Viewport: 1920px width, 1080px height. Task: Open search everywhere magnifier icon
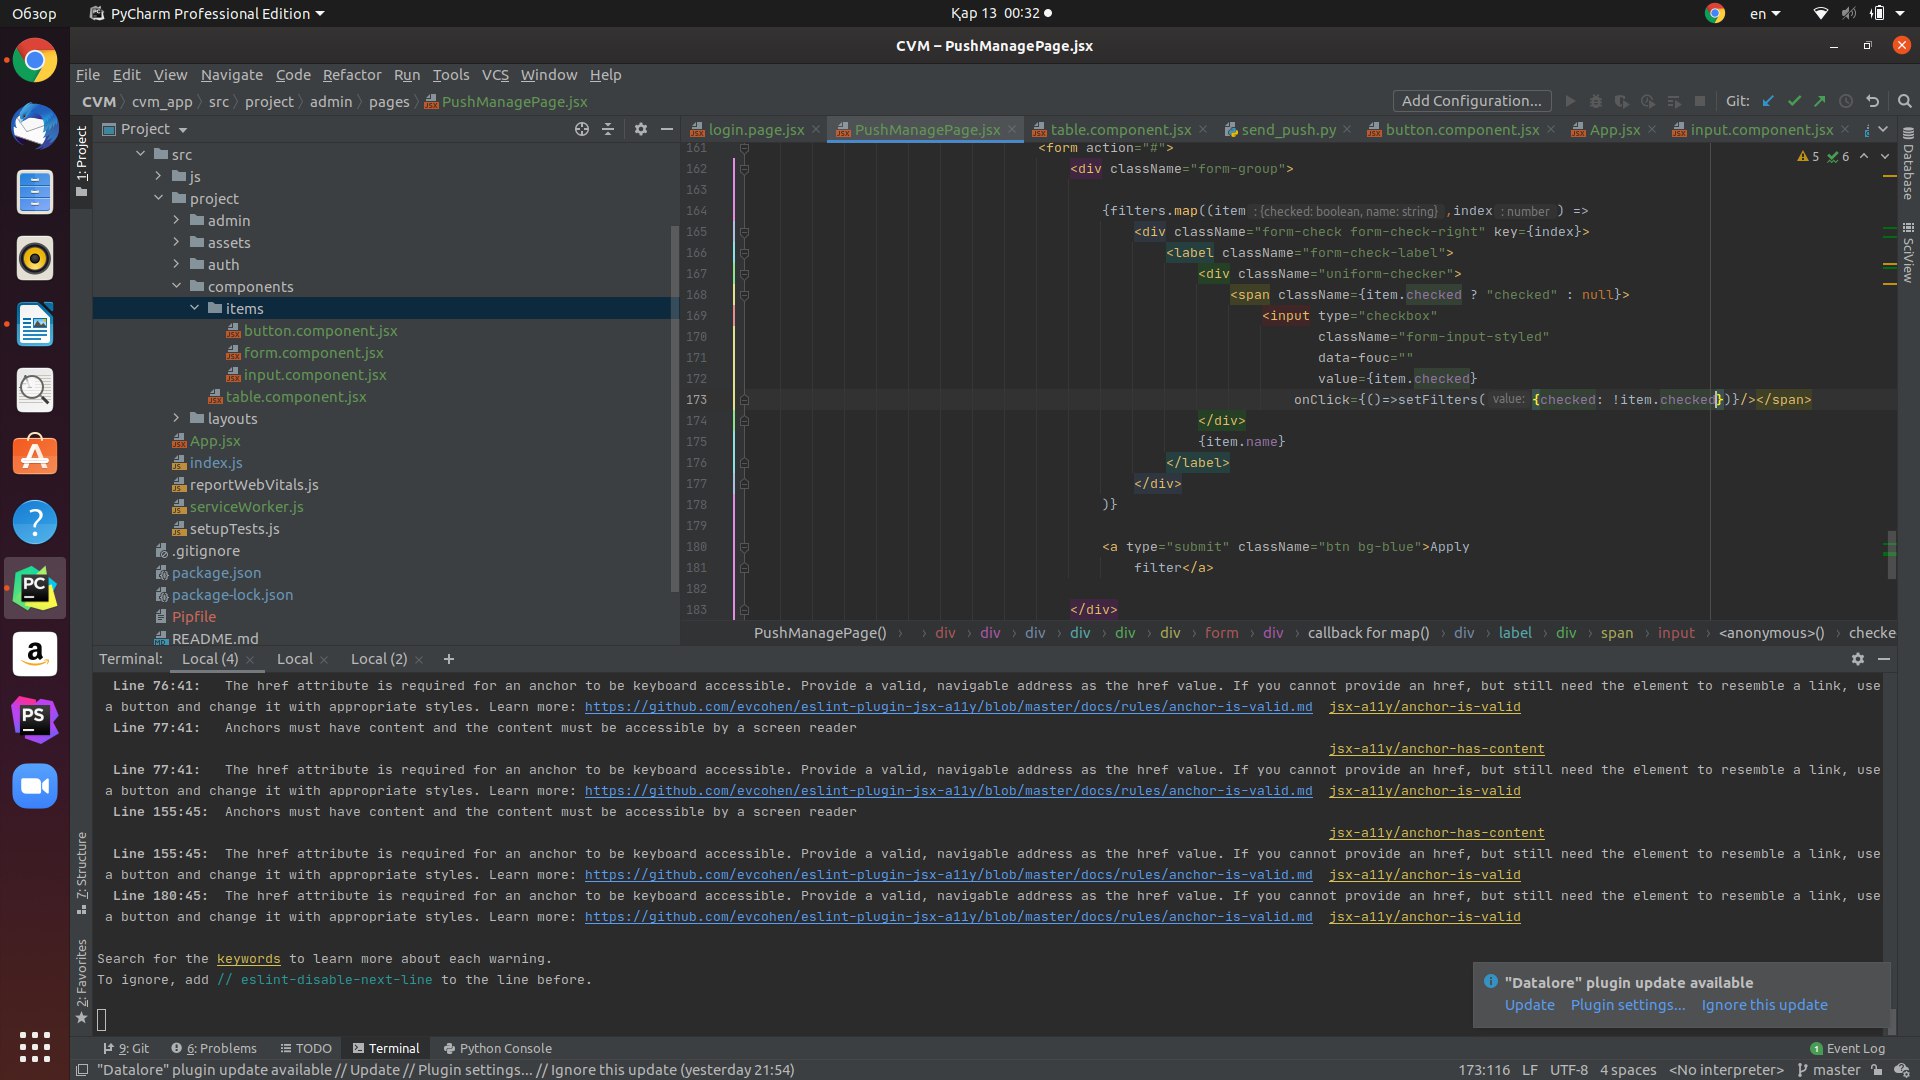click(1904, 101)
